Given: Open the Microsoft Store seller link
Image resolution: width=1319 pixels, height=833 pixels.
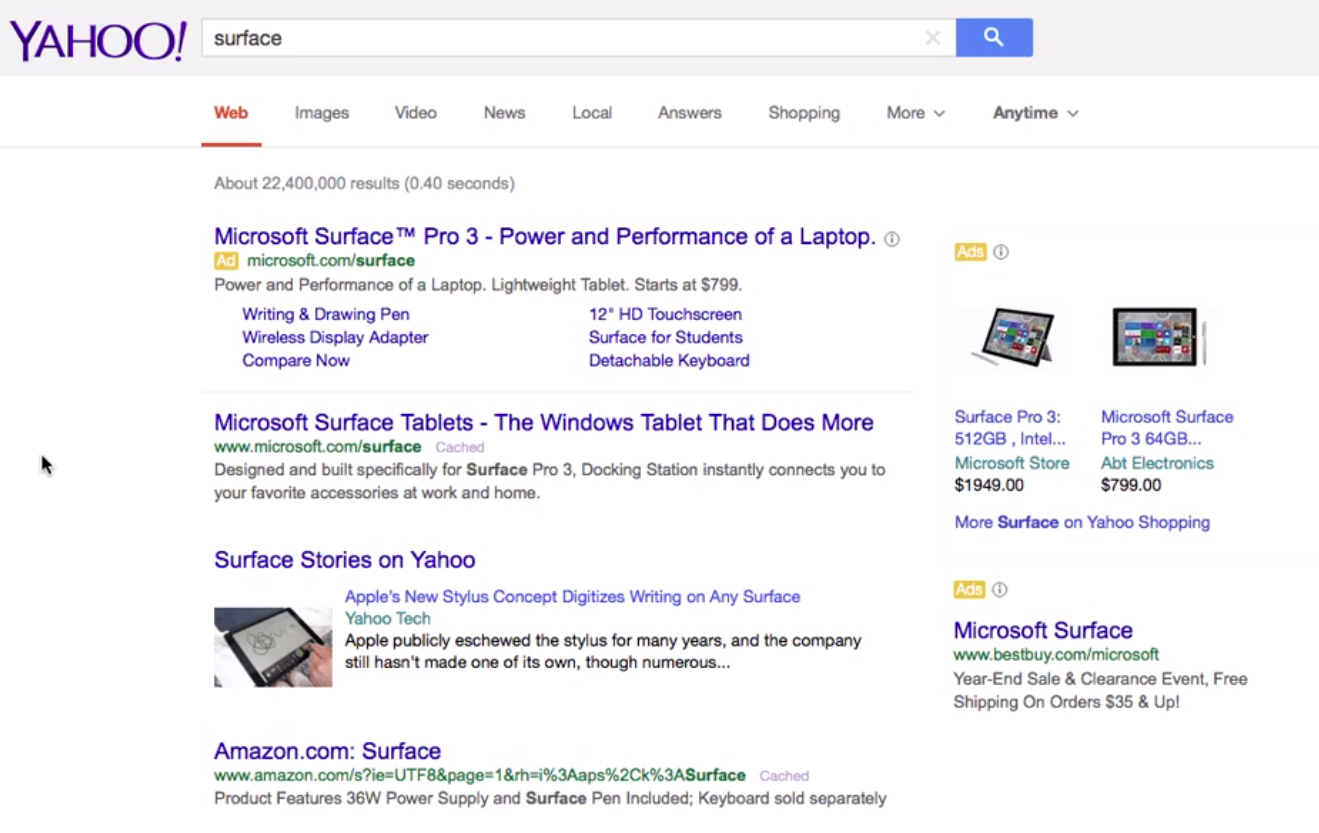Looking at the screenshot, I should (1012, 463).
